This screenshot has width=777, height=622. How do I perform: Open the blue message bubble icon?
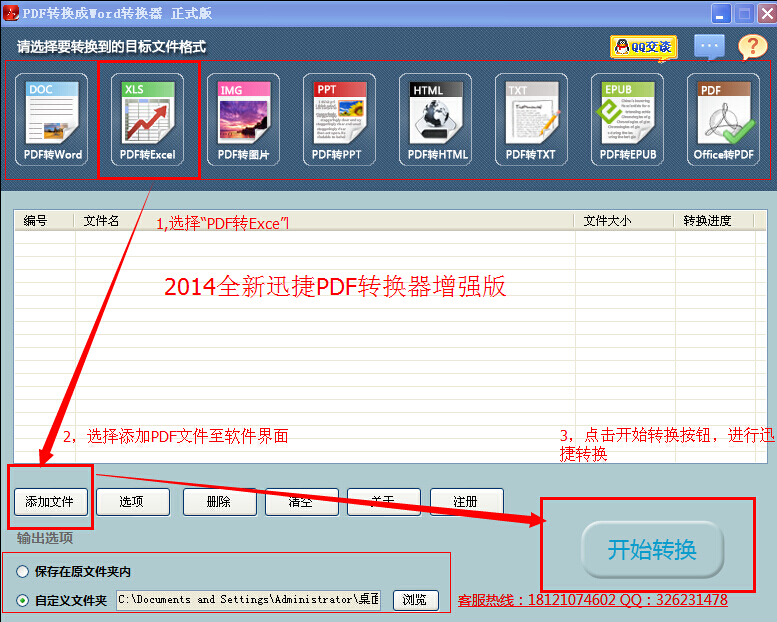coord(709,47)
